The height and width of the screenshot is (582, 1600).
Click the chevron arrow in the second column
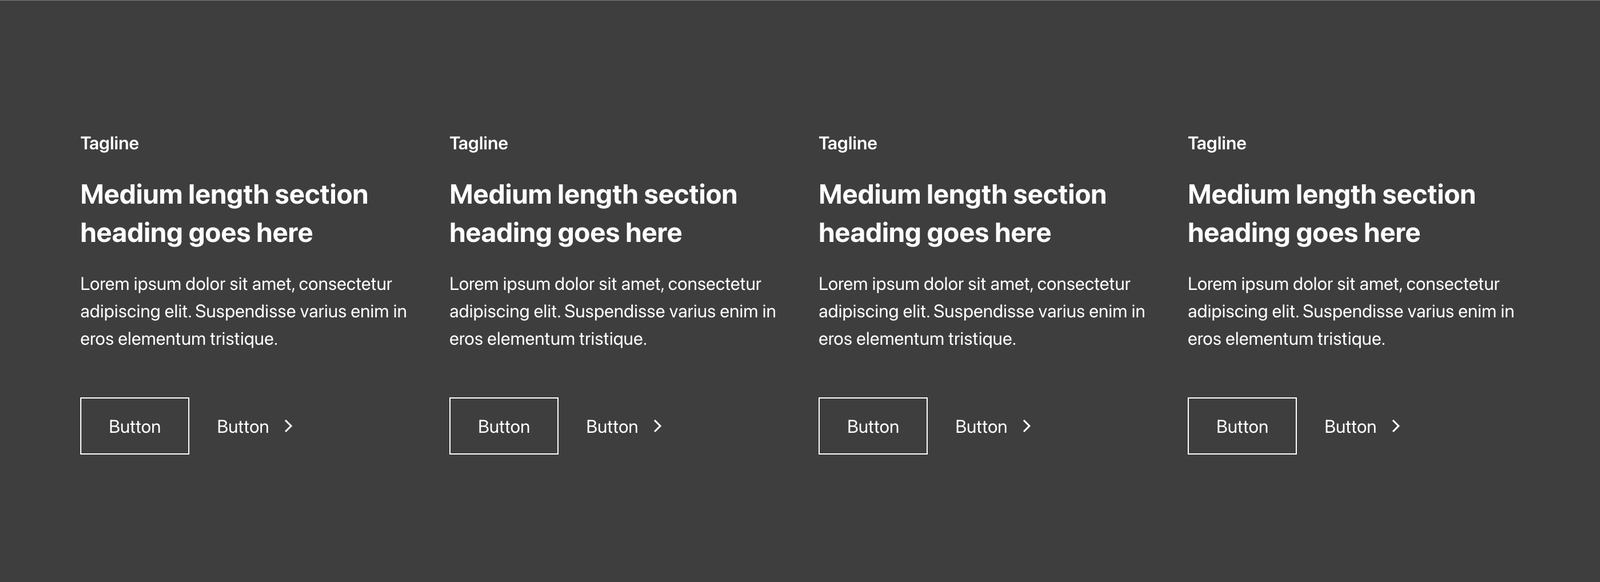coord(657,426)
